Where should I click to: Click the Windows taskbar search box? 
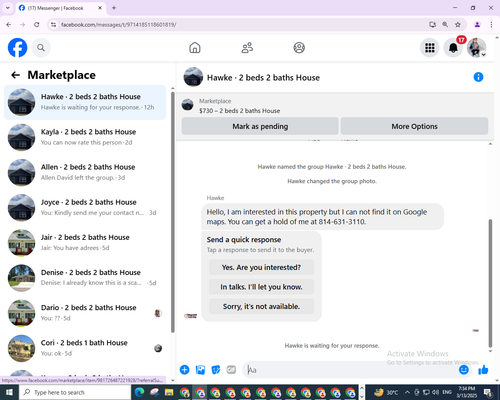75,392
